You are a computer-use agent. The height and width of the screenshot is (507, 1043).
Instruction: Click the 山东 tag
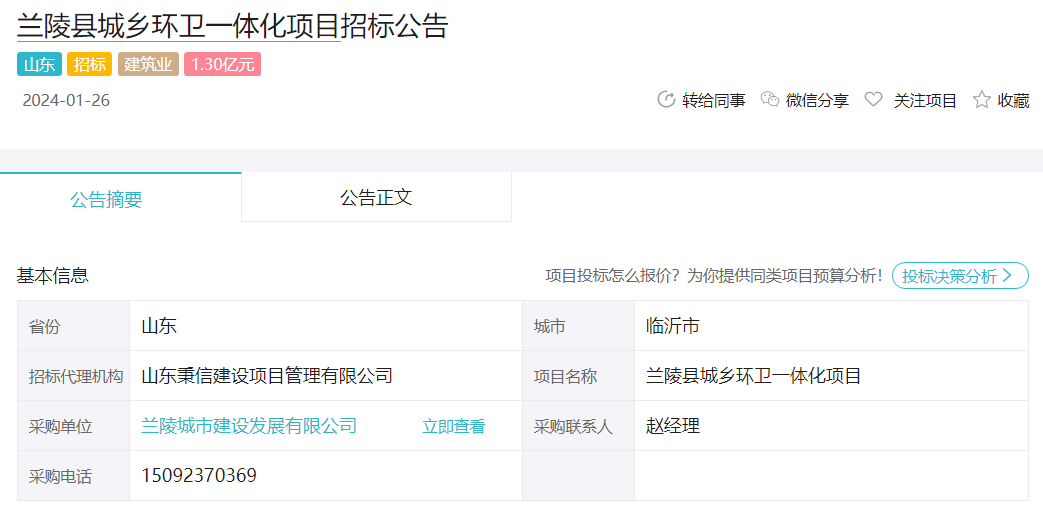pos(39,65)
